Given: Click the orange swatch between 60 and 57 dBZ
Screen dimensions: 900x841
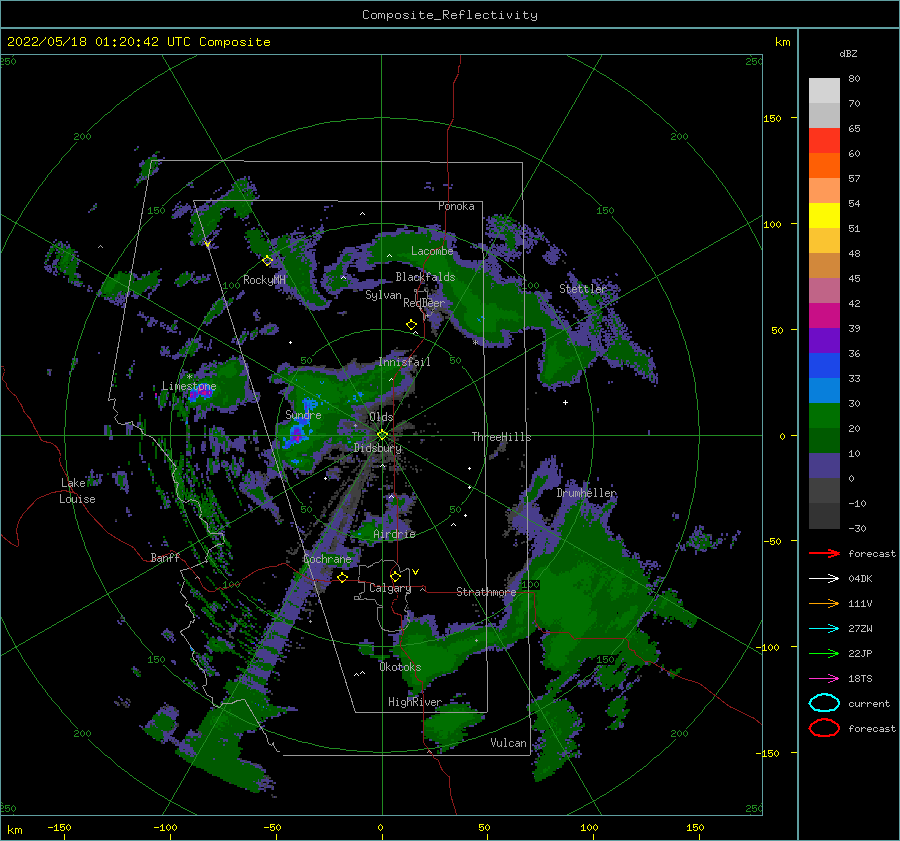Looking at the screenshot, I should pos(824,166).
